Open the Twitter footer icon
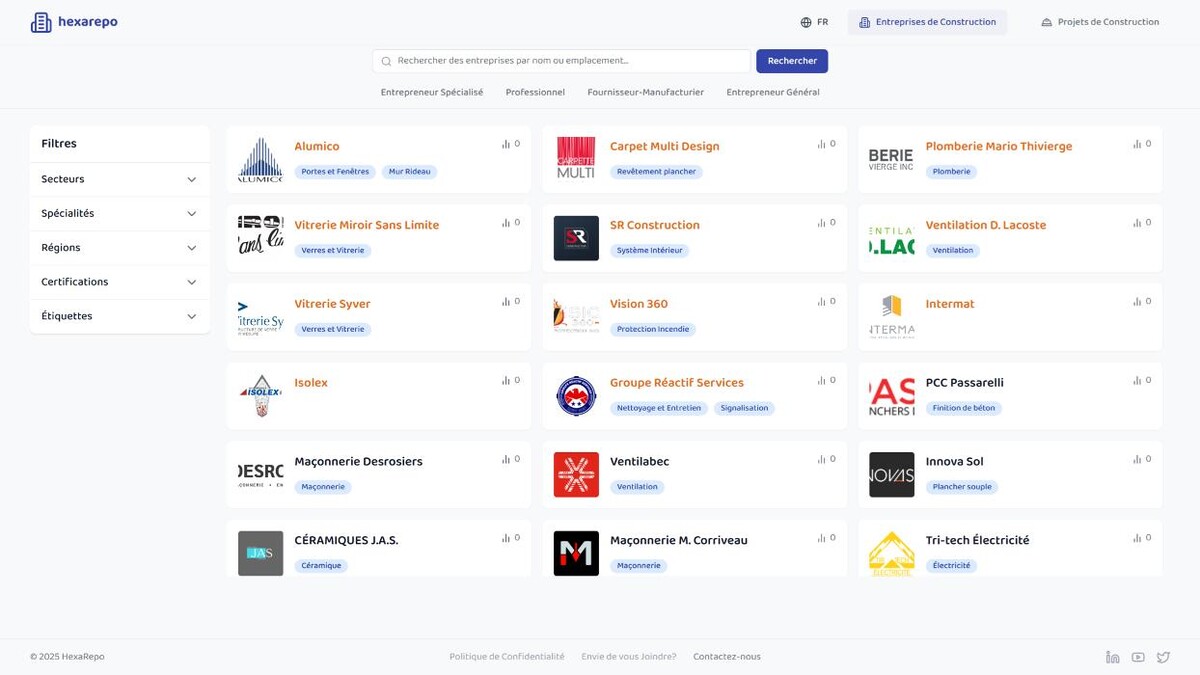The image size is (1200, 675). tap(1163, 657)
